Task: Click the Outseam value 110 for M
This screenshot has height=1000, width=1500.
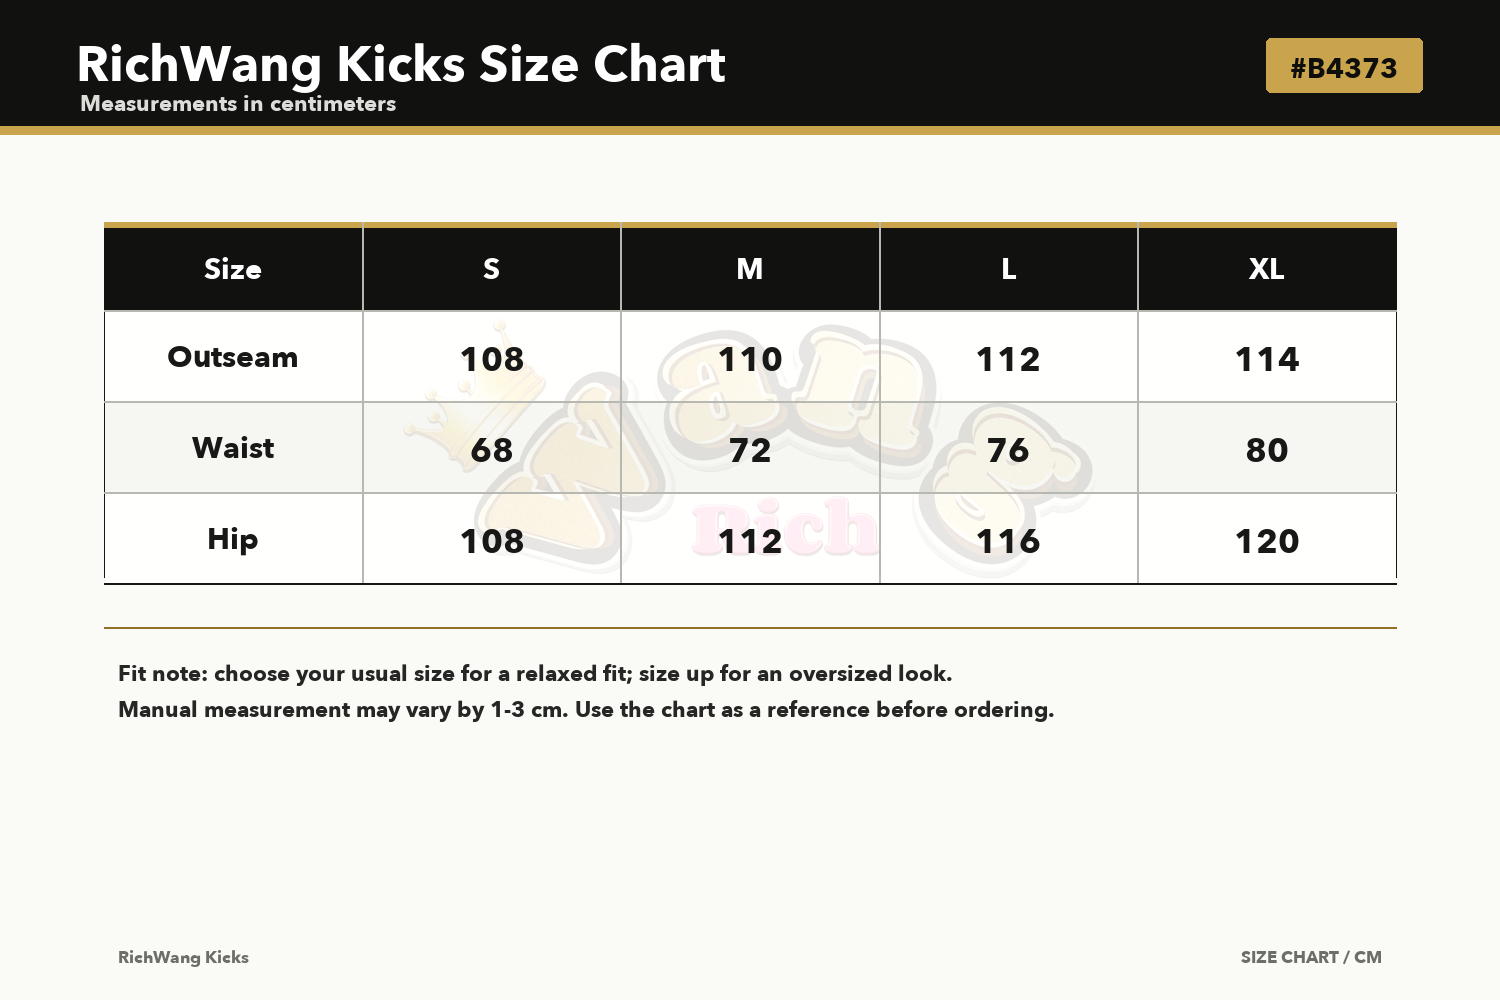Action: pos(750,359)
